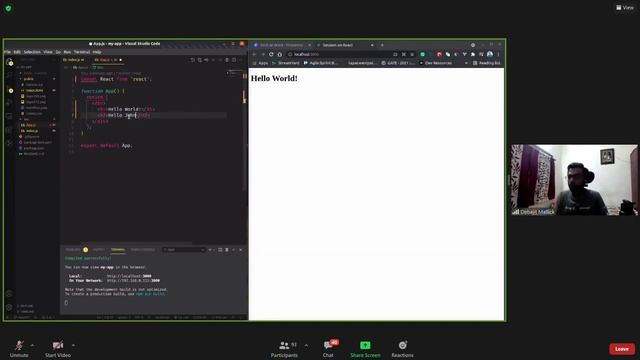Open Manage gear in VS Code activity bar

coord(9,307)
